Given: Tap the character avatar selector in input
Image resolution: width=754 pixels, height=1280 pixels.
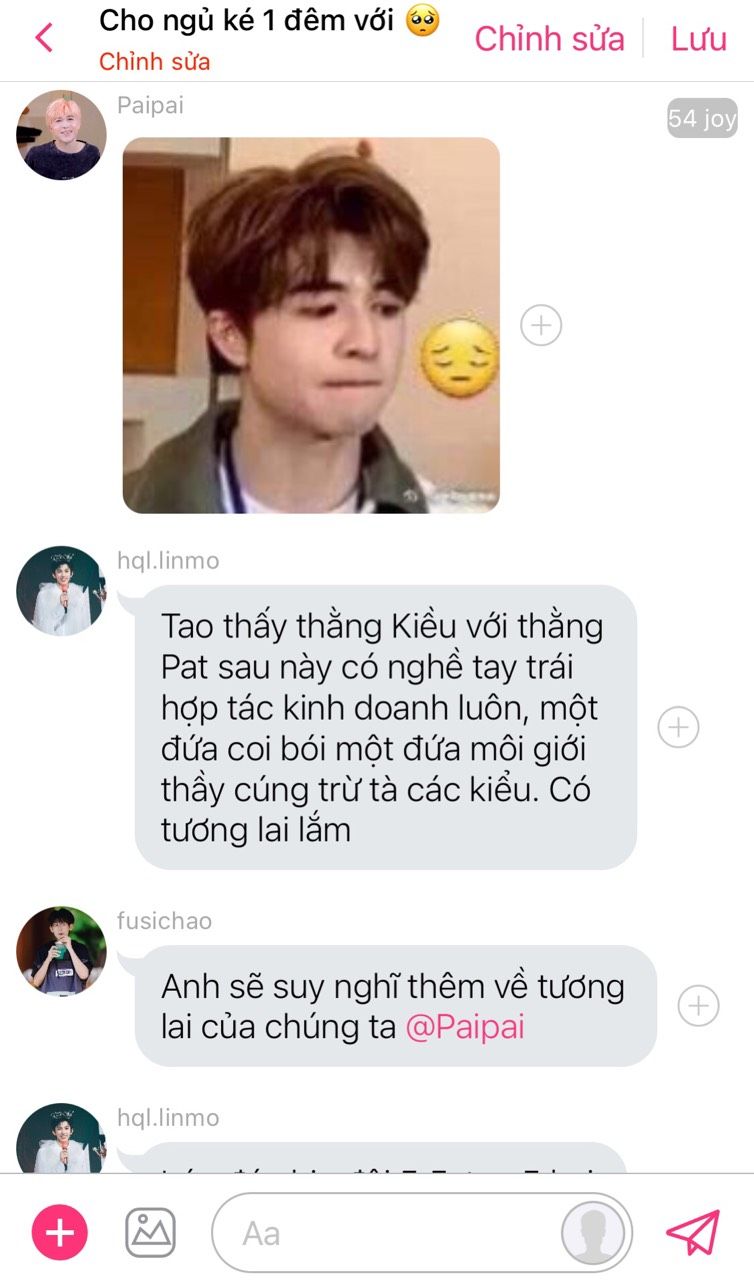Looking at the screenshot, I should coord(593,1232).
